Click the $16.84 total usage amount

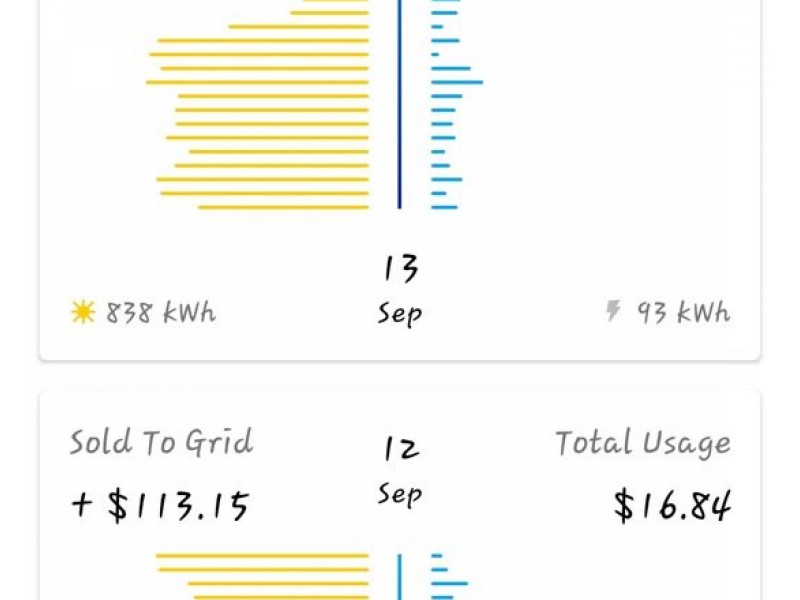tap(672, 506)
